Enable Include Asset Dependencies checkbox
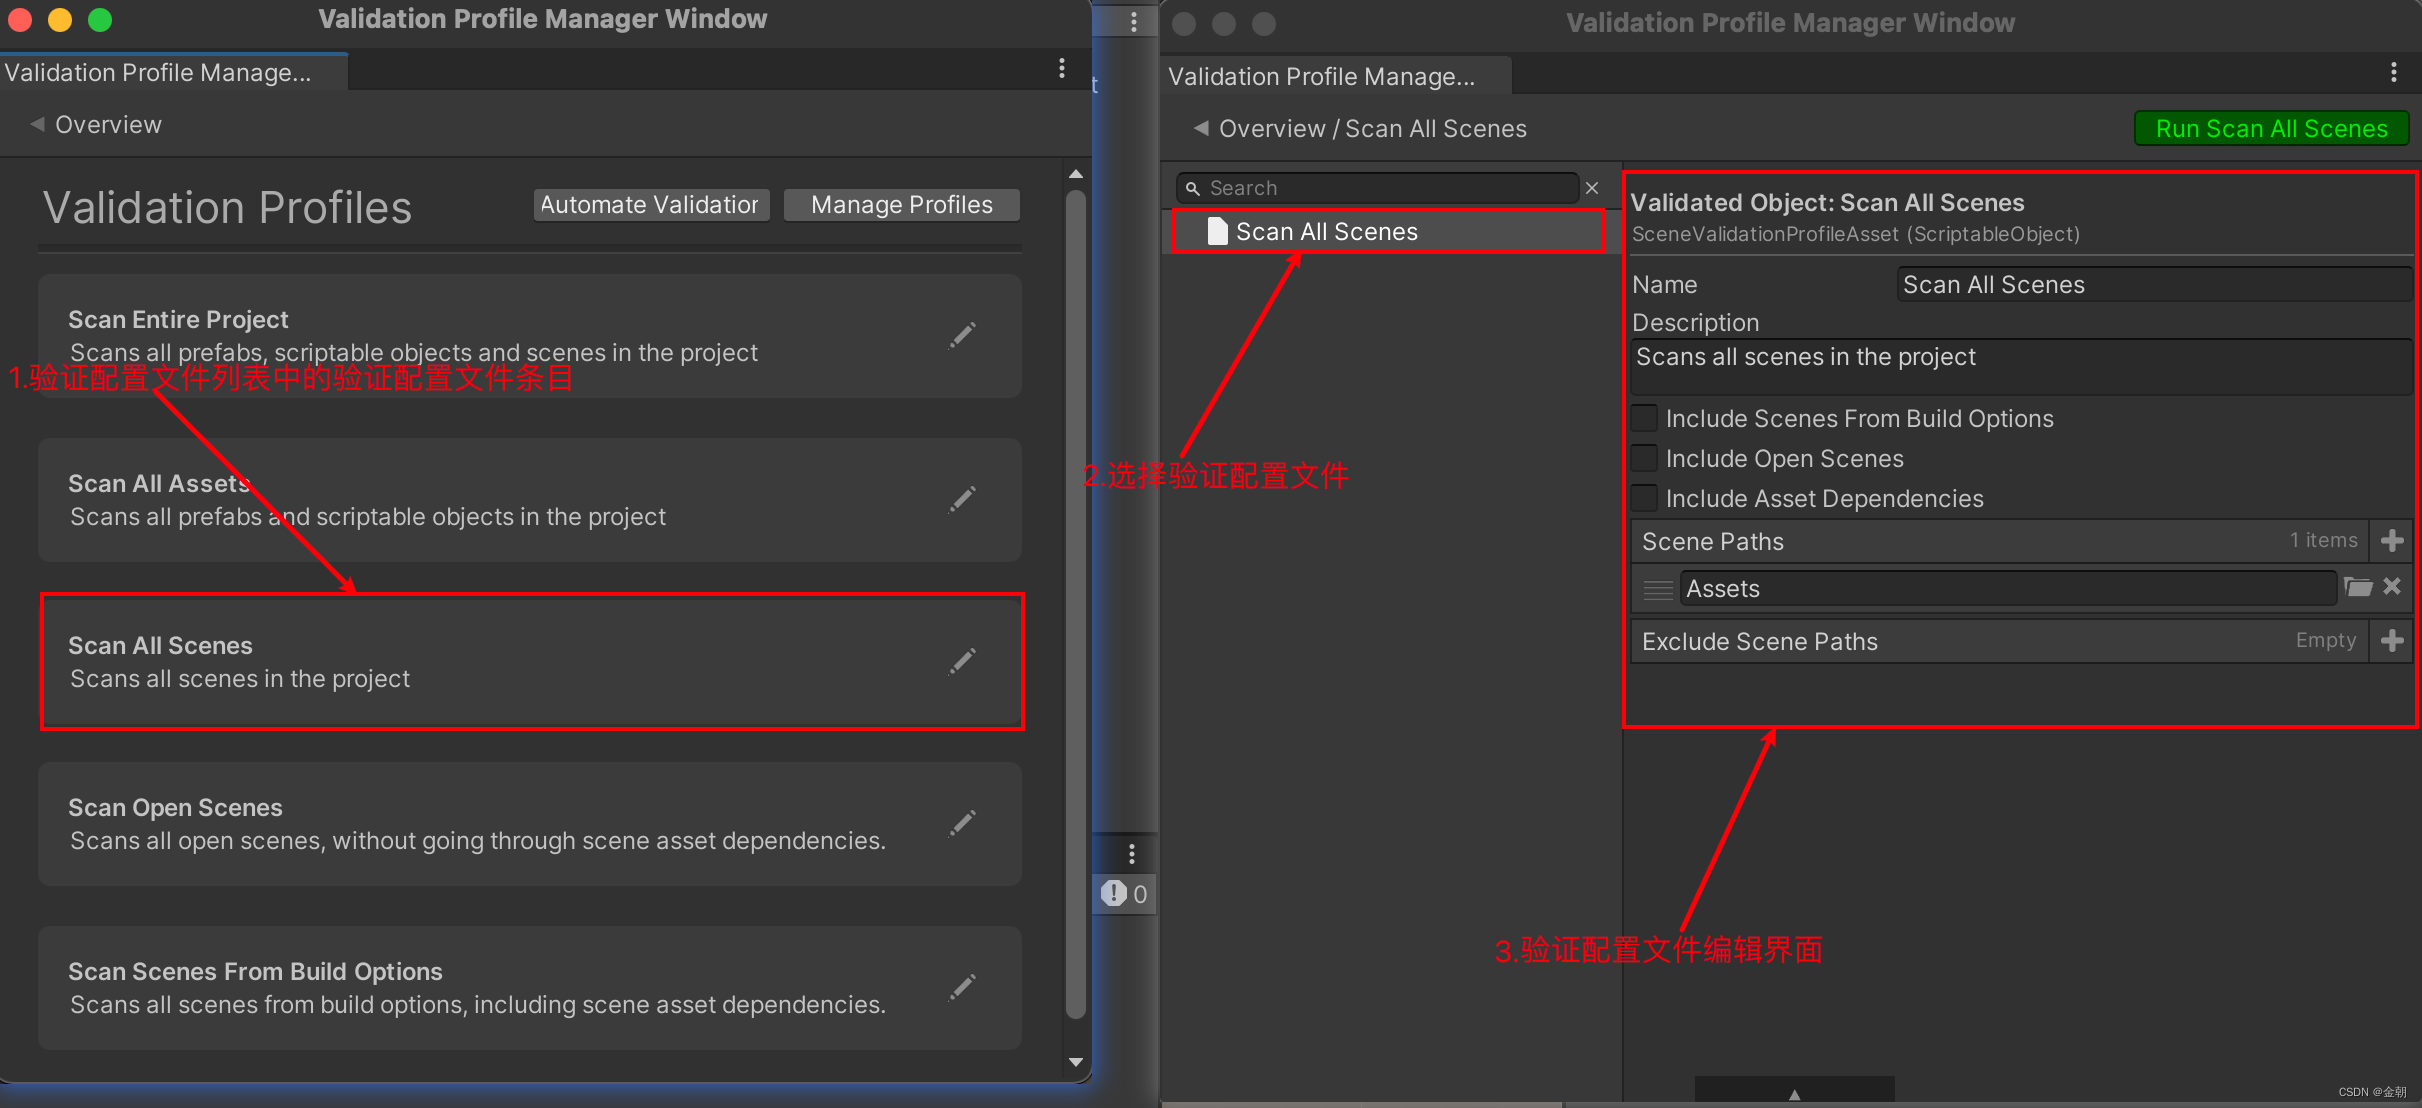The image size is (2422, 1108). coord(1644,498)
